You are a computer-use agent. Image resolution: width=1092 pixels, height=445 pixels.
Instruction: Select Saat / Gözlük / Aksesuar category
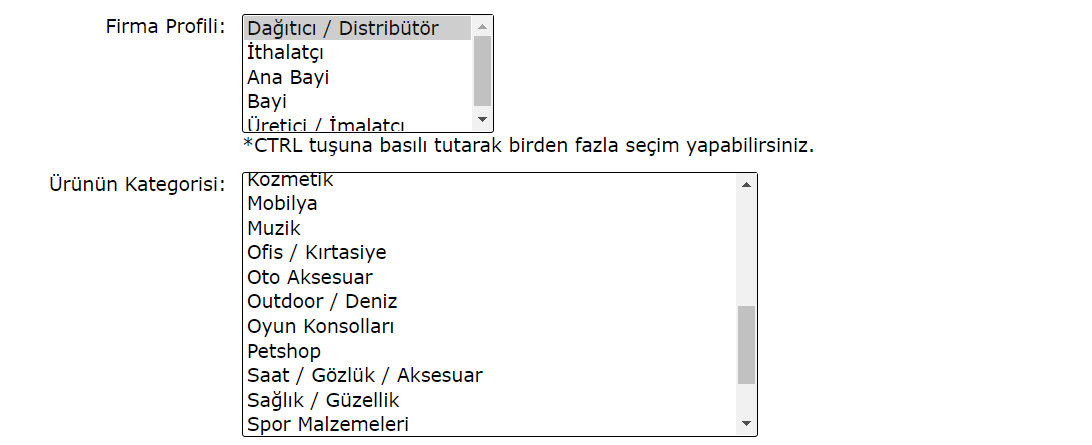click(x=364, y=375)
